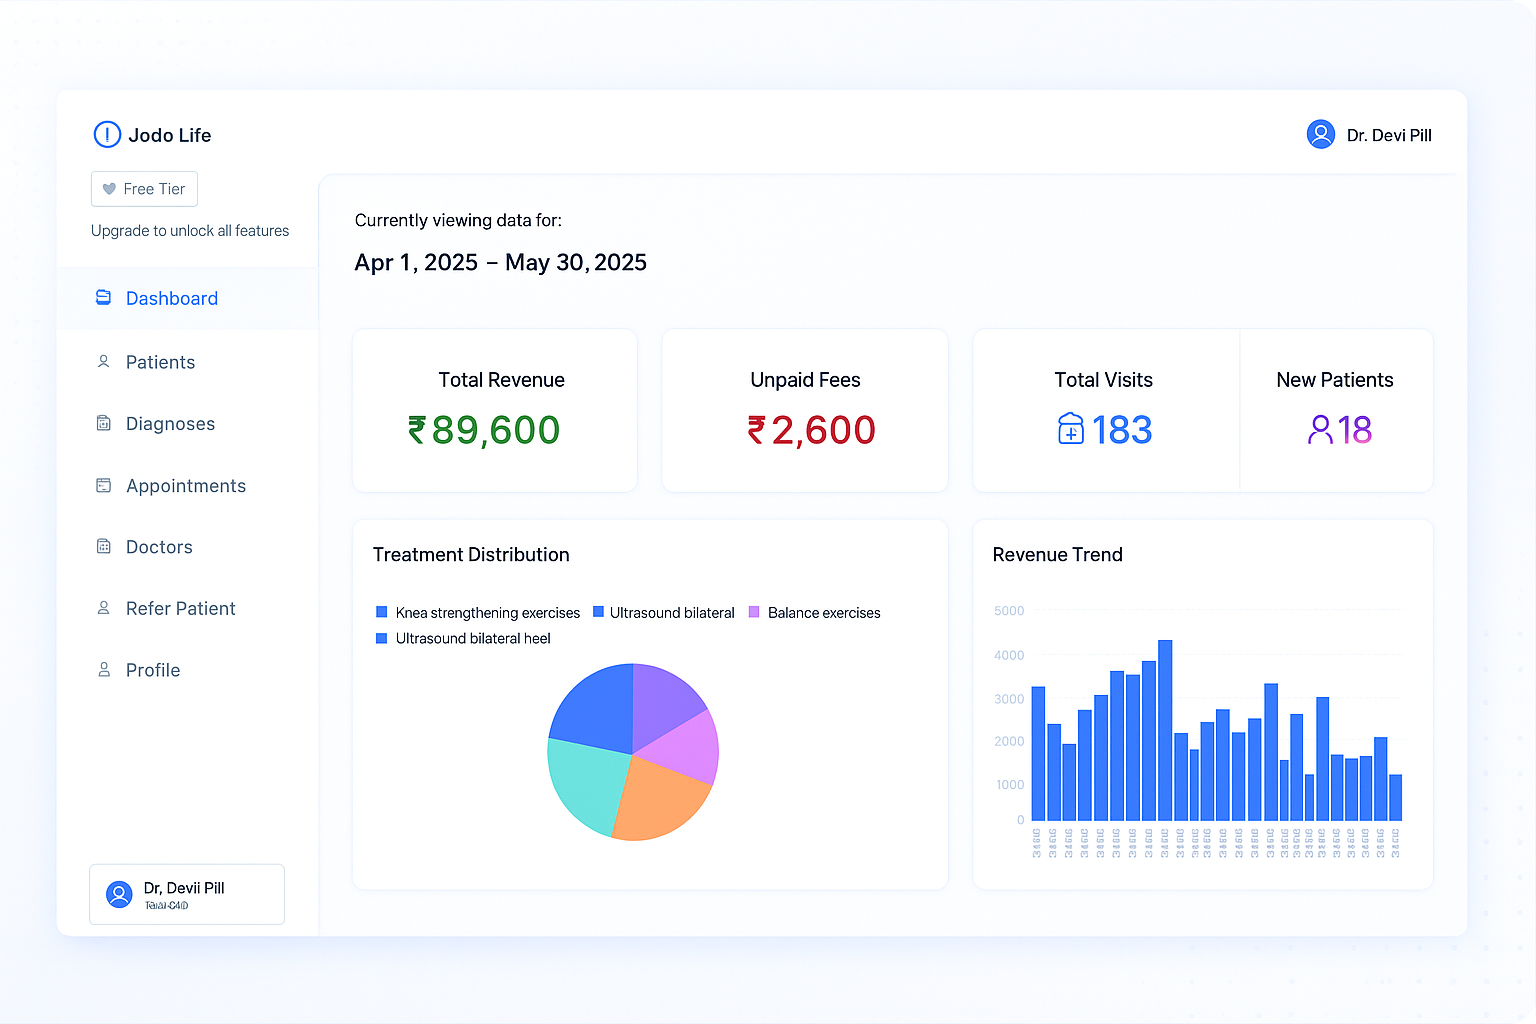Click the Dr. Devii Pill card at sidebar bottom
This screenshot has height=1024, width=1536.
click(x=186, y=893)
